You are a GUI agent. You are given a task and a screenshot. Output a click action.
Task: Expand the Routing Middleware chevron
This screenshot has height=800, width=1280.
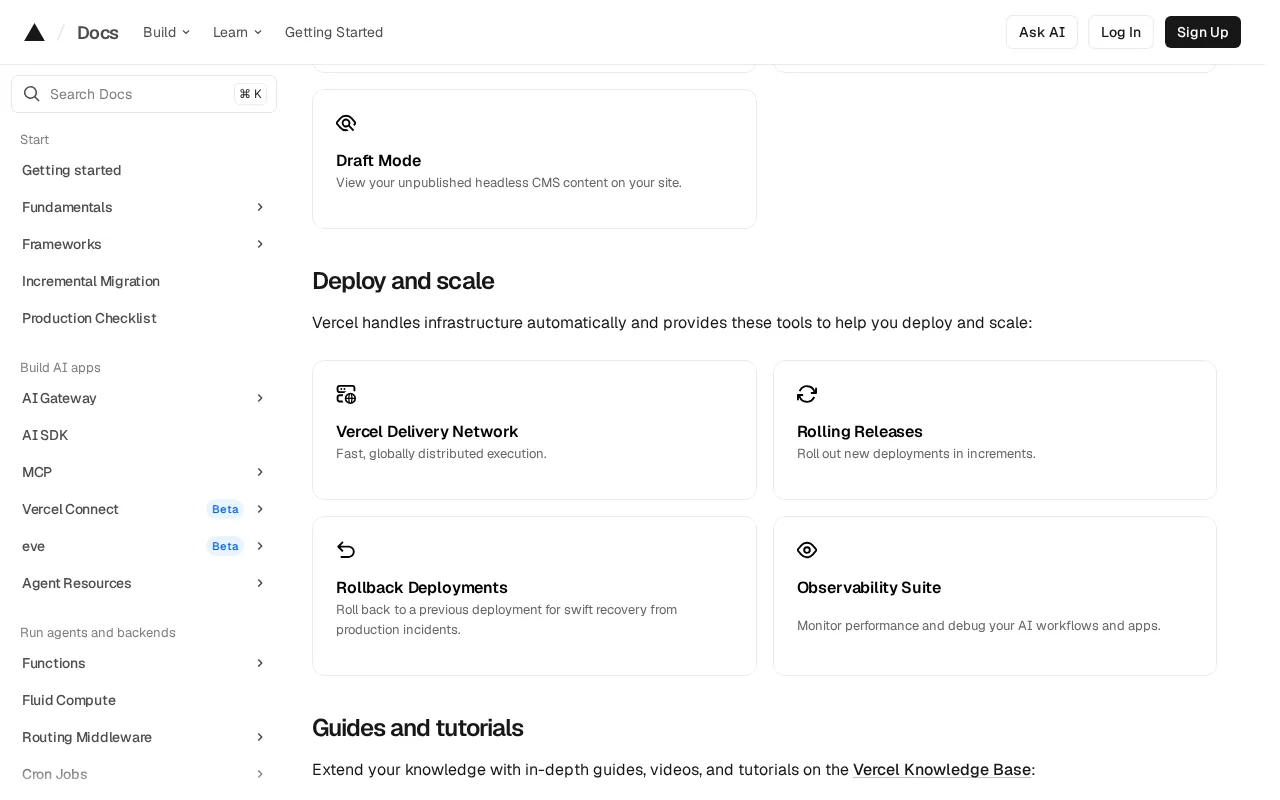point(260,737)
